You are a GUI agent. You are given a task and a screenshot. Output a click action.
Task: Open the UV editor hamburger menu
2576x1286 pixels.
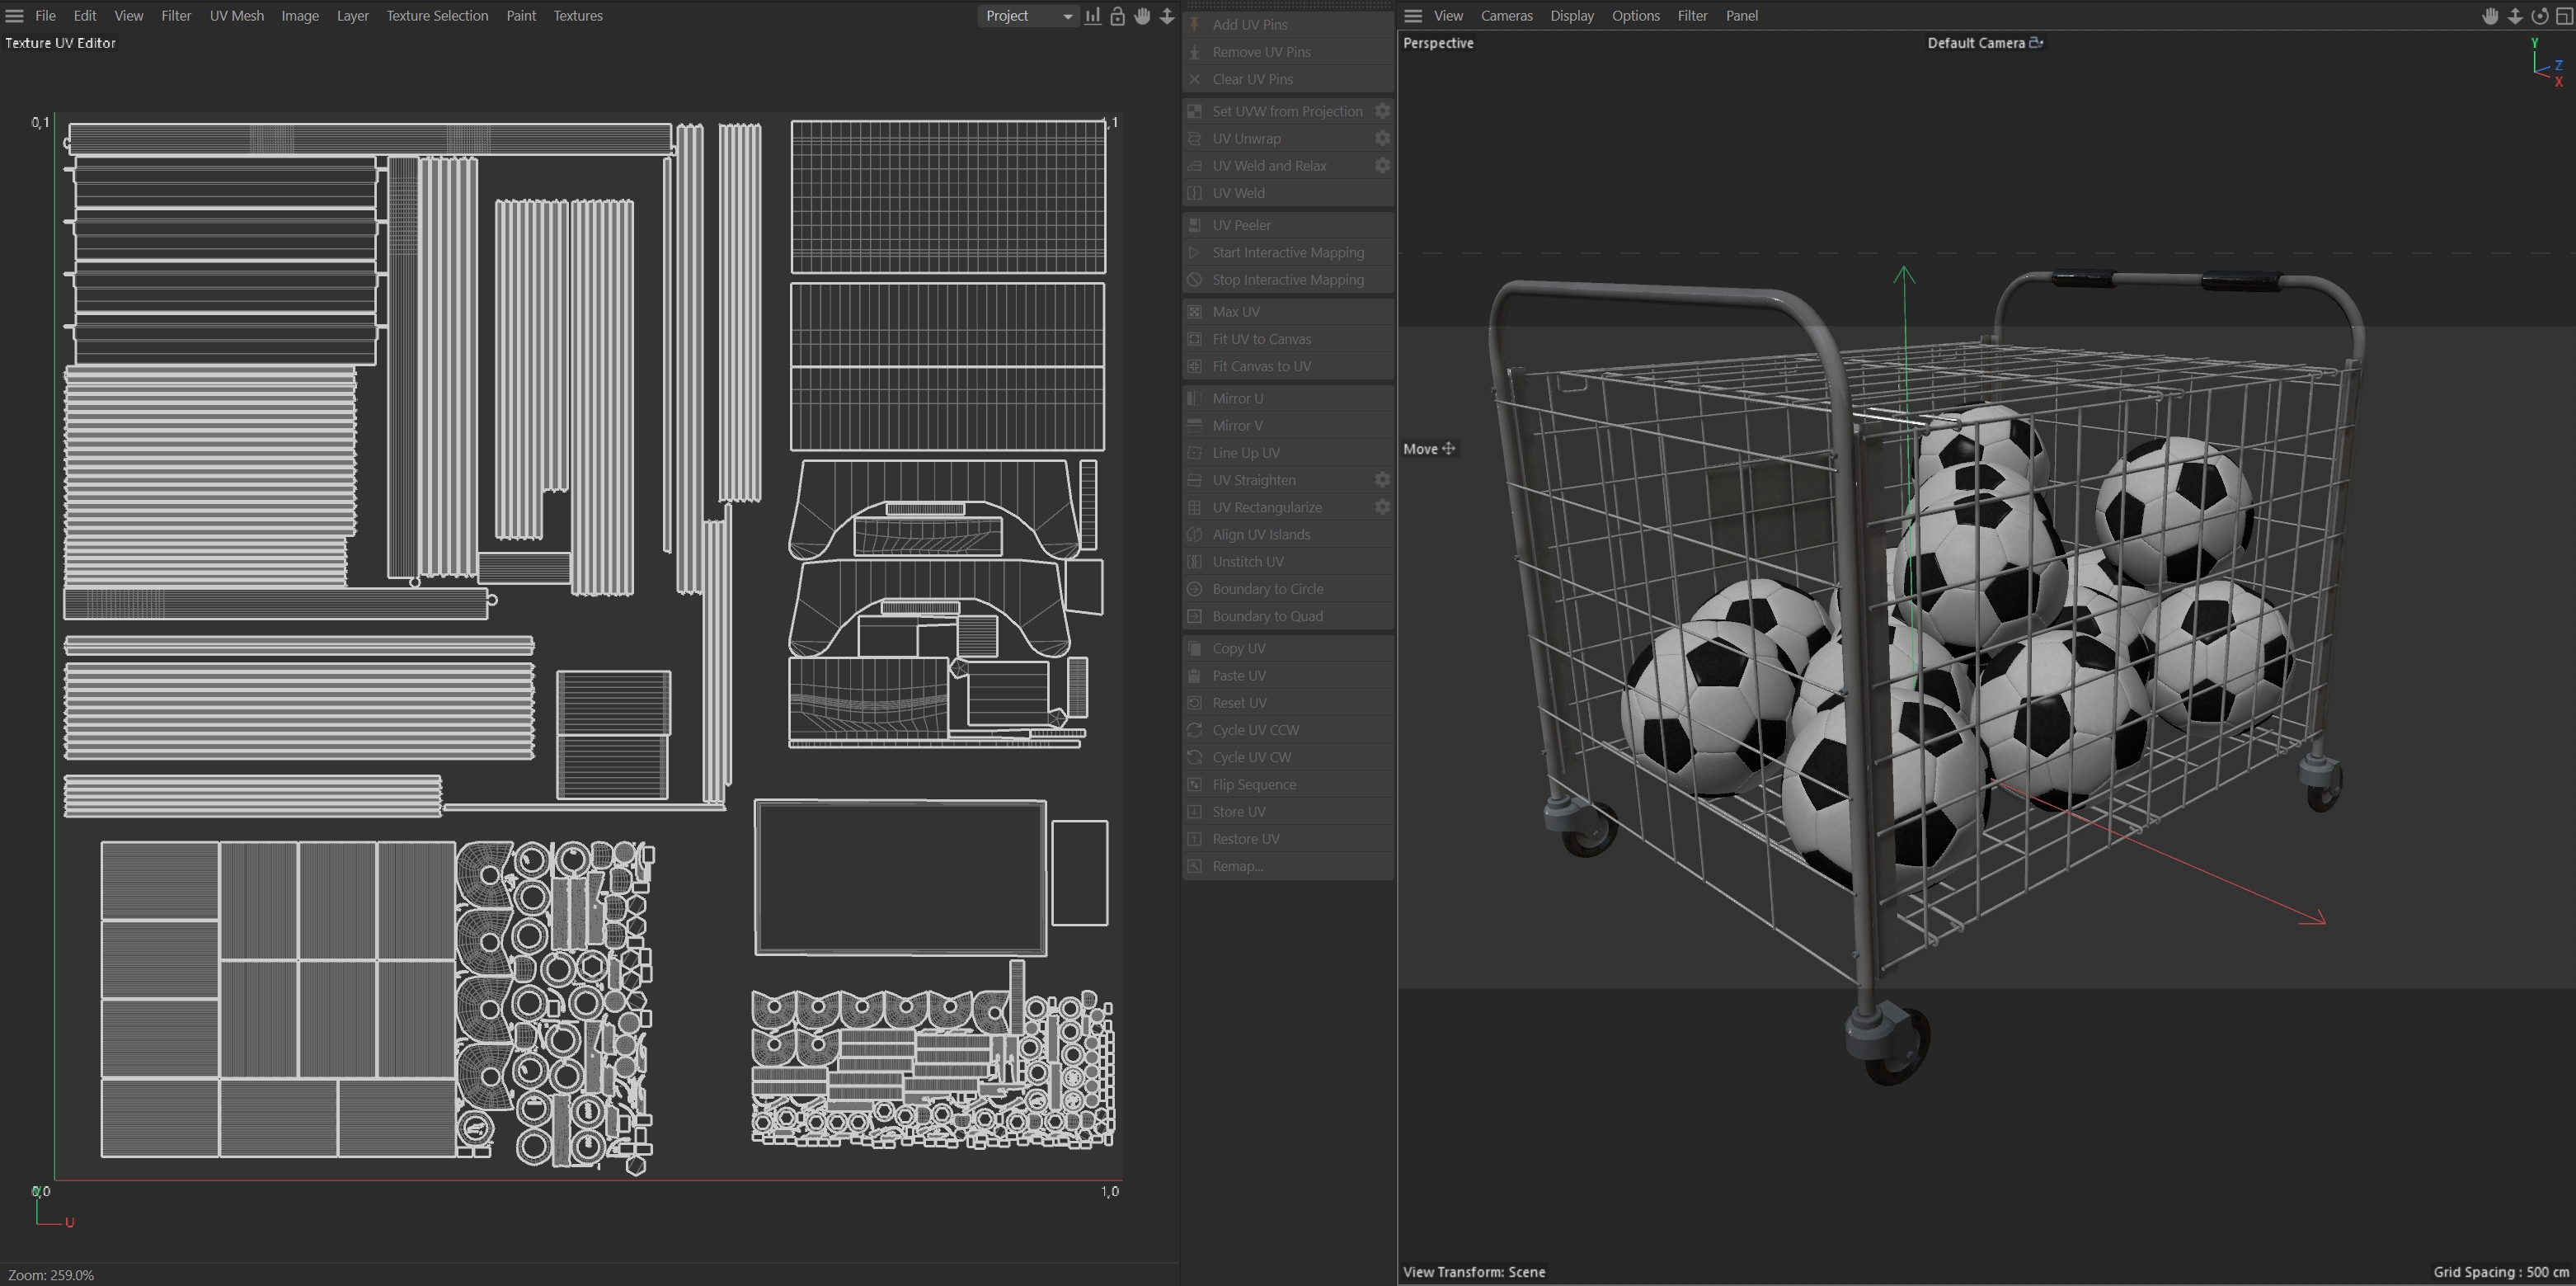(14, 16)
